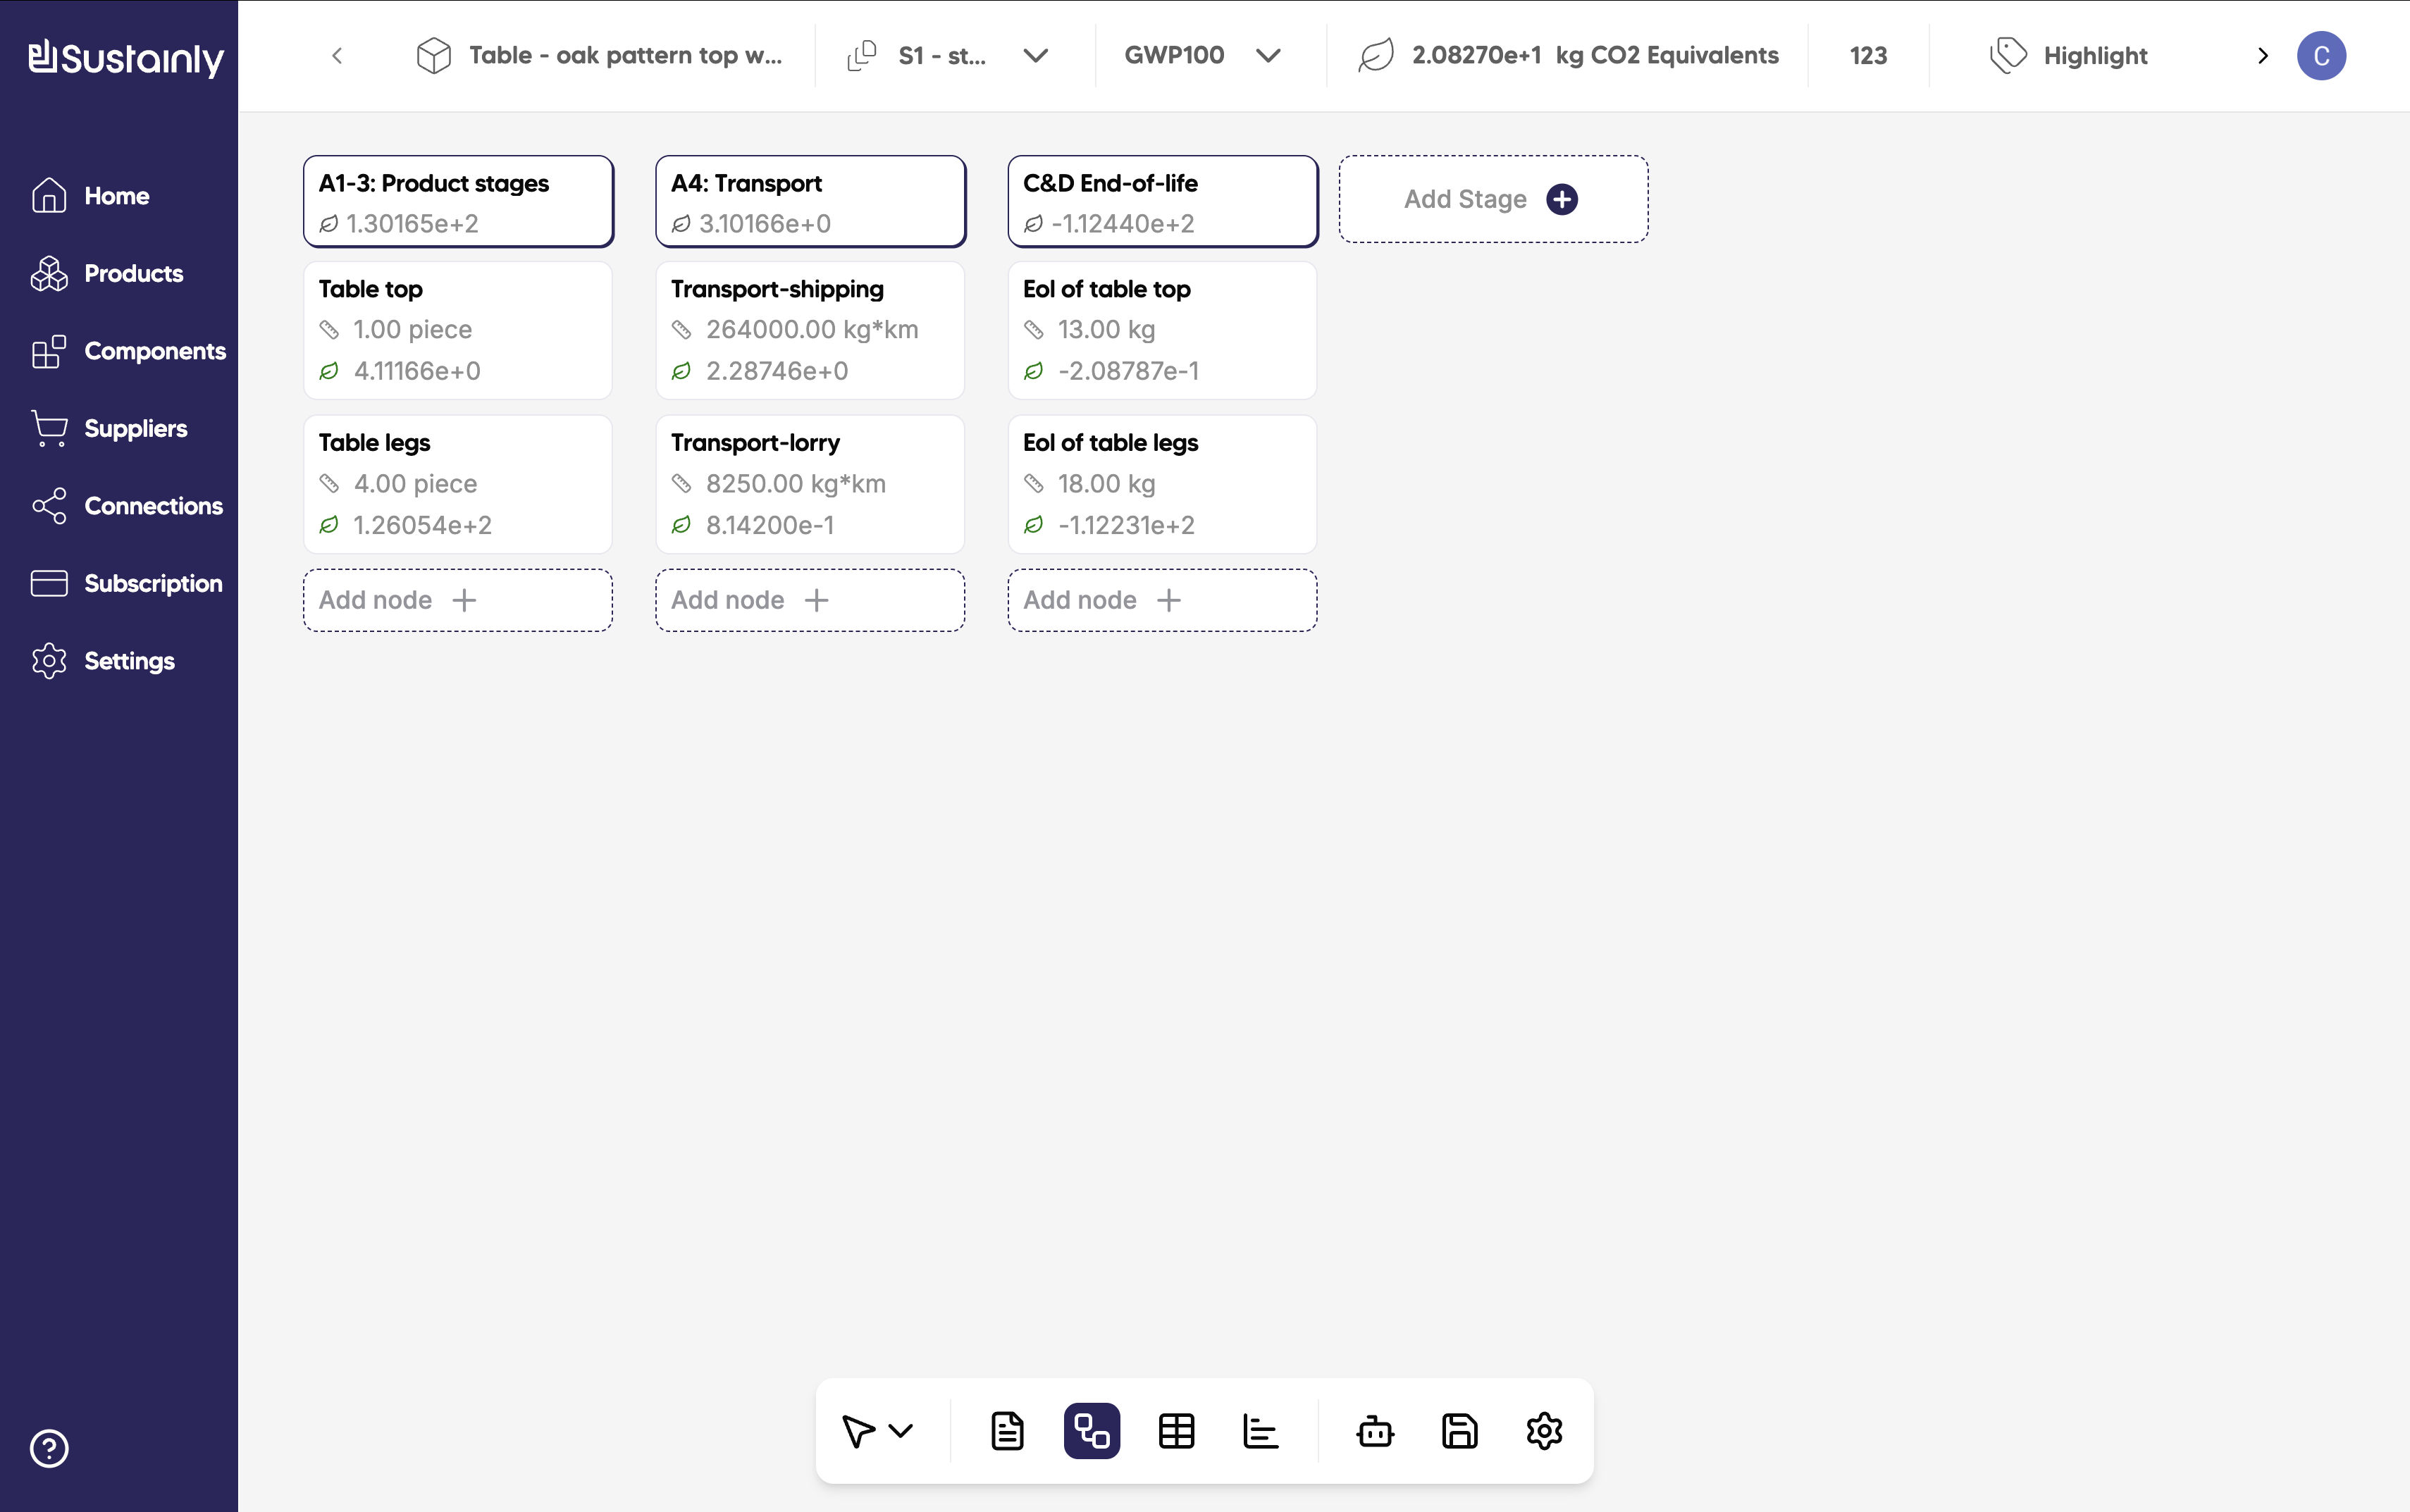The image size is (2410, 1512).
Task: Open the help question mark icon
Action: (49, 1448)
